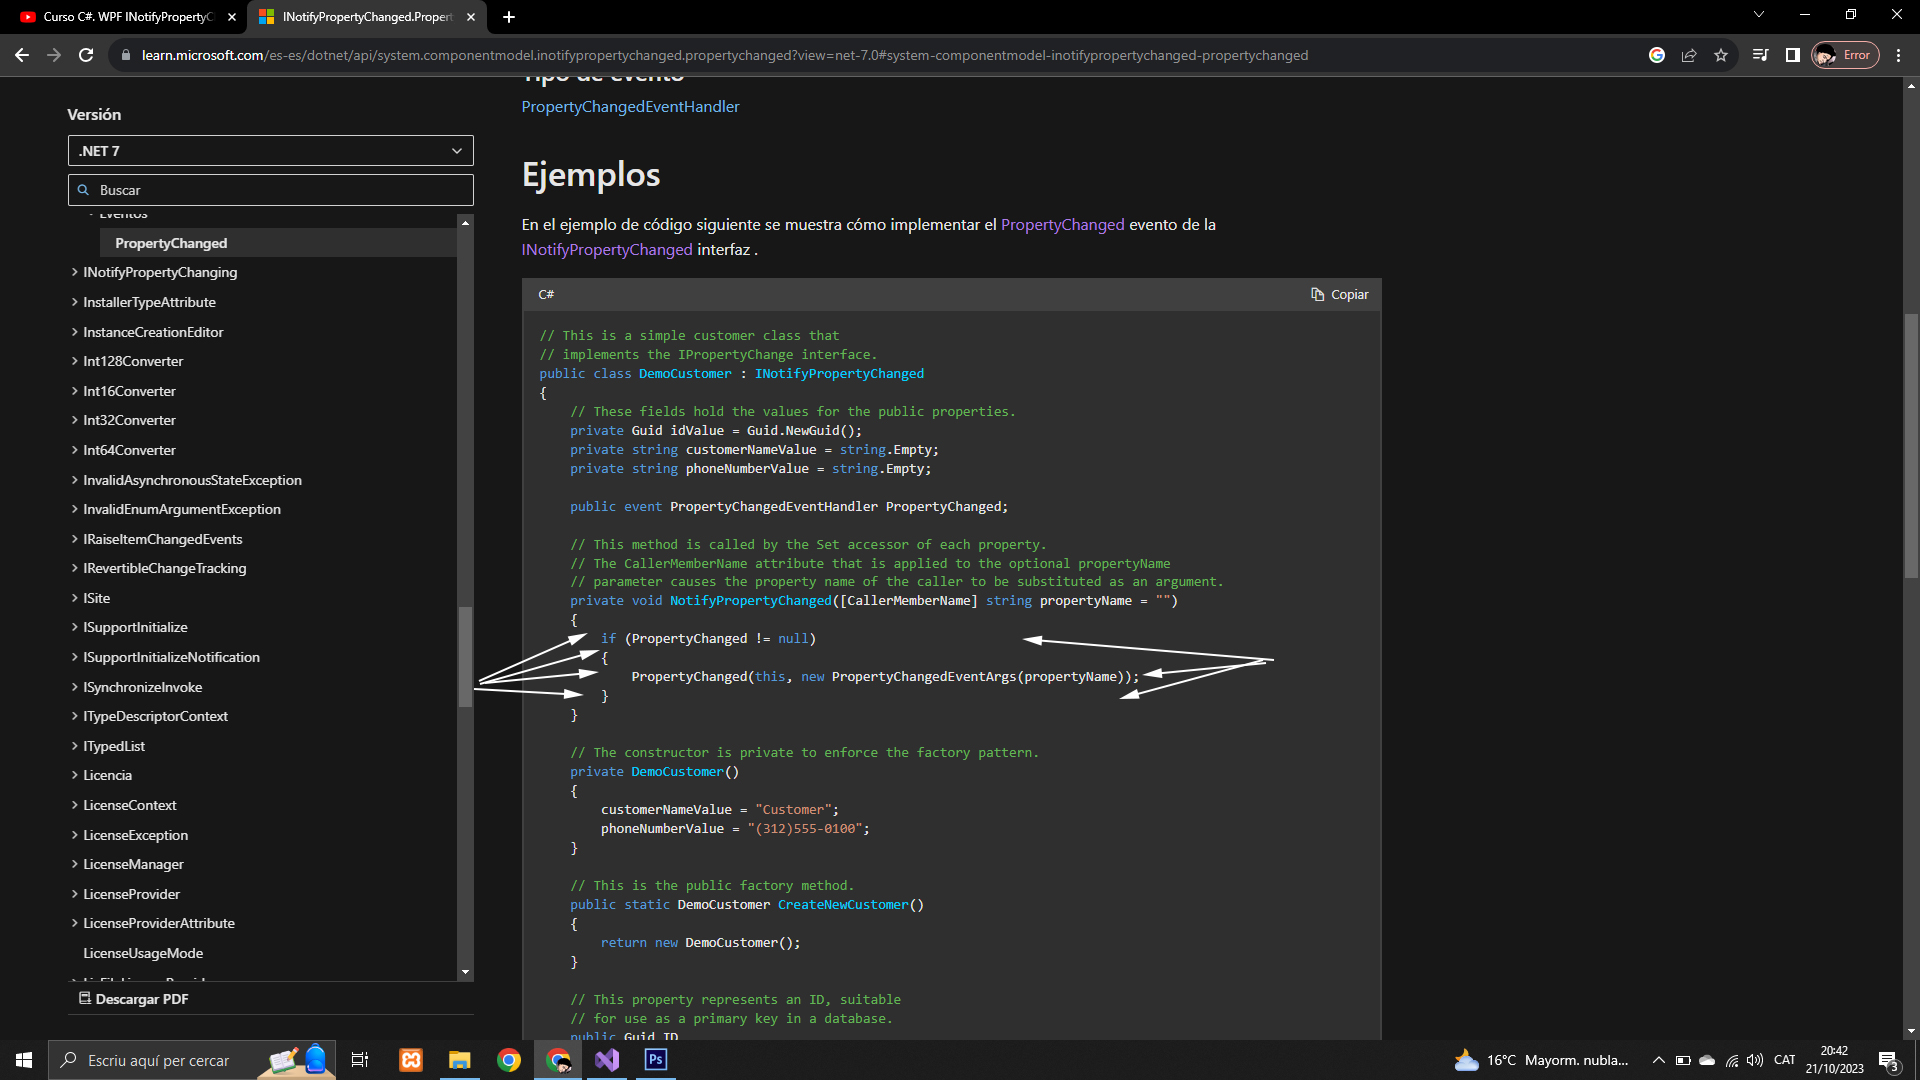Click the share page icon in address bar
This screenshot has width=1920, height=1080.
(x=1689, y=55)
